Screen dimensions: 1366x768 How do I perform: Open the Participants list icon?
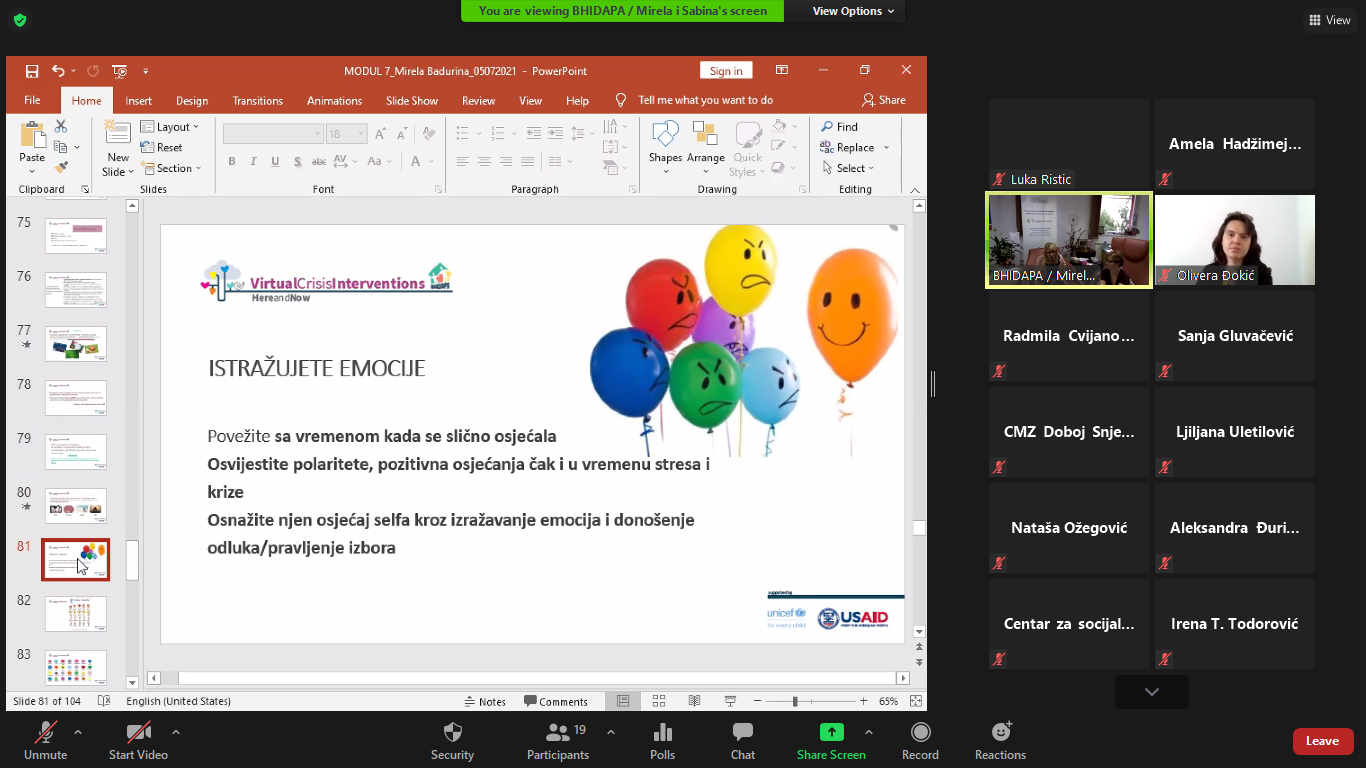pyautogui.click(x=558, y=732)
